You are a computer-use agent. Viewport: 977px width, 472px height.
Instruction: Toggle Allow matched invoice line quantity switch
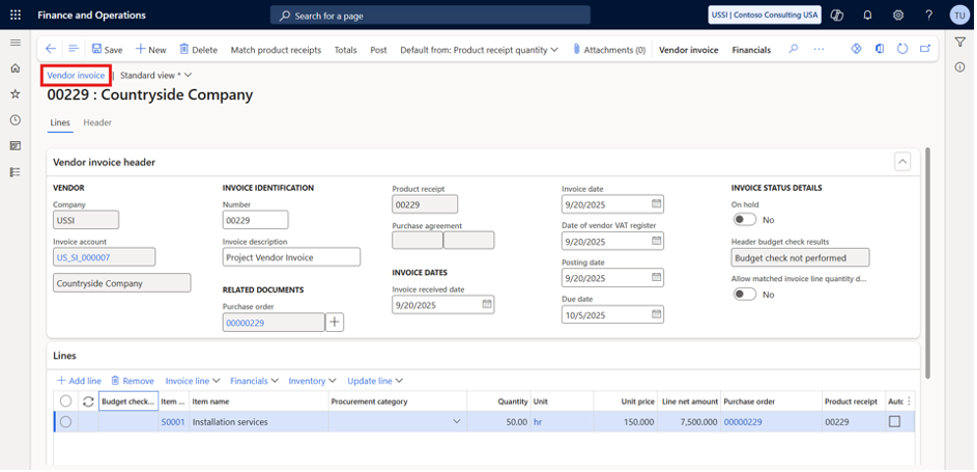point(745,295)
